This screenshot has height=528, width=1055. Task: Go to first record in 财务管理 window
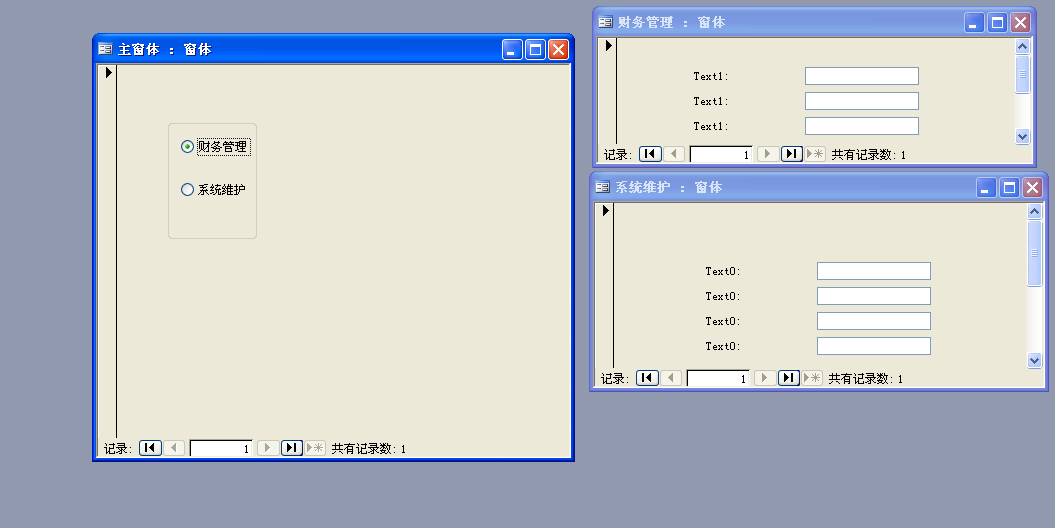click(x=650, y=154)
